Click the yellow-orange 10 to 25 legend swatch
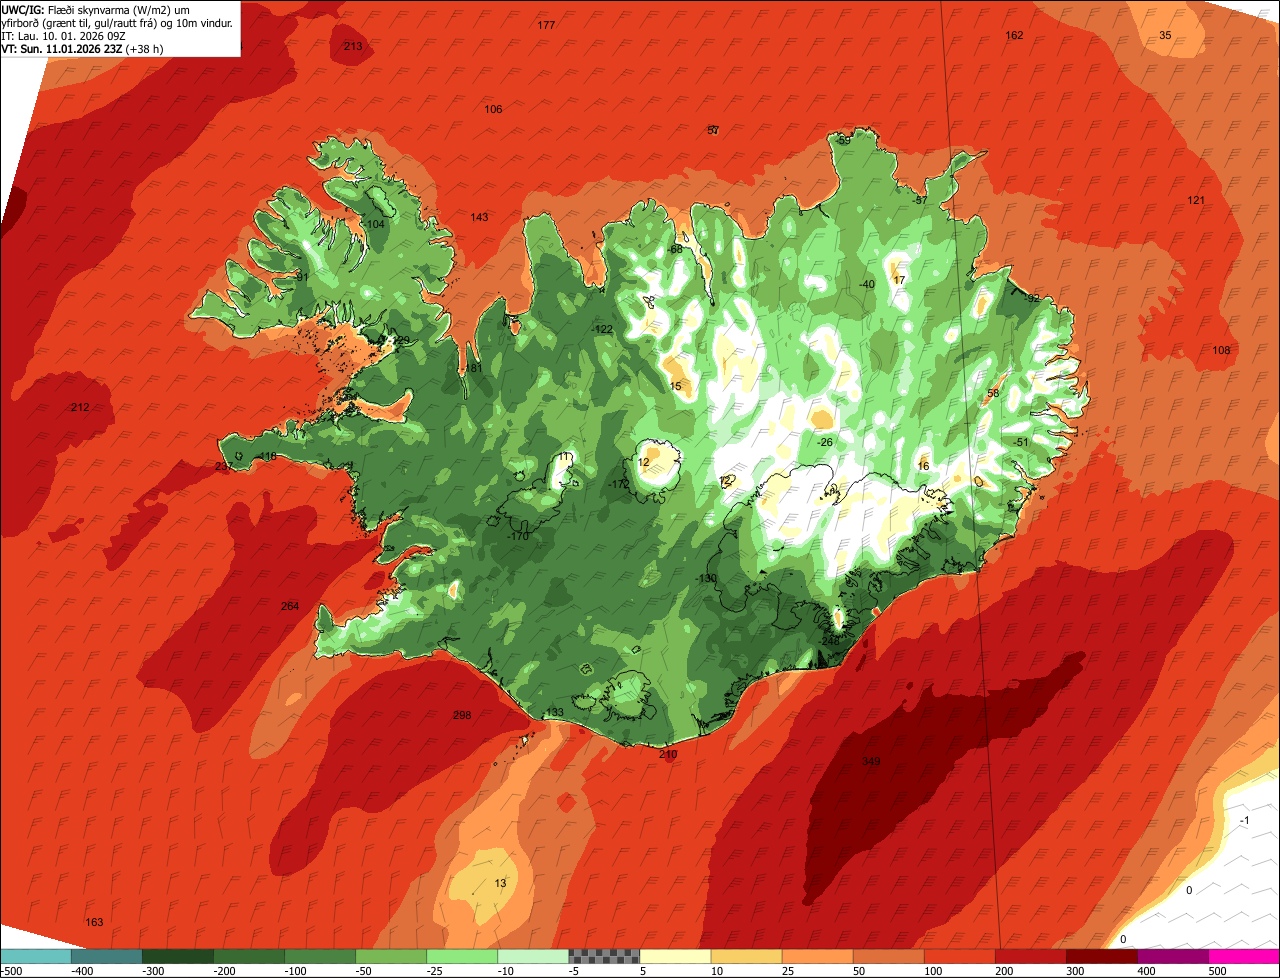Screen dimensions: 1280x978 (x=745, y=956)
